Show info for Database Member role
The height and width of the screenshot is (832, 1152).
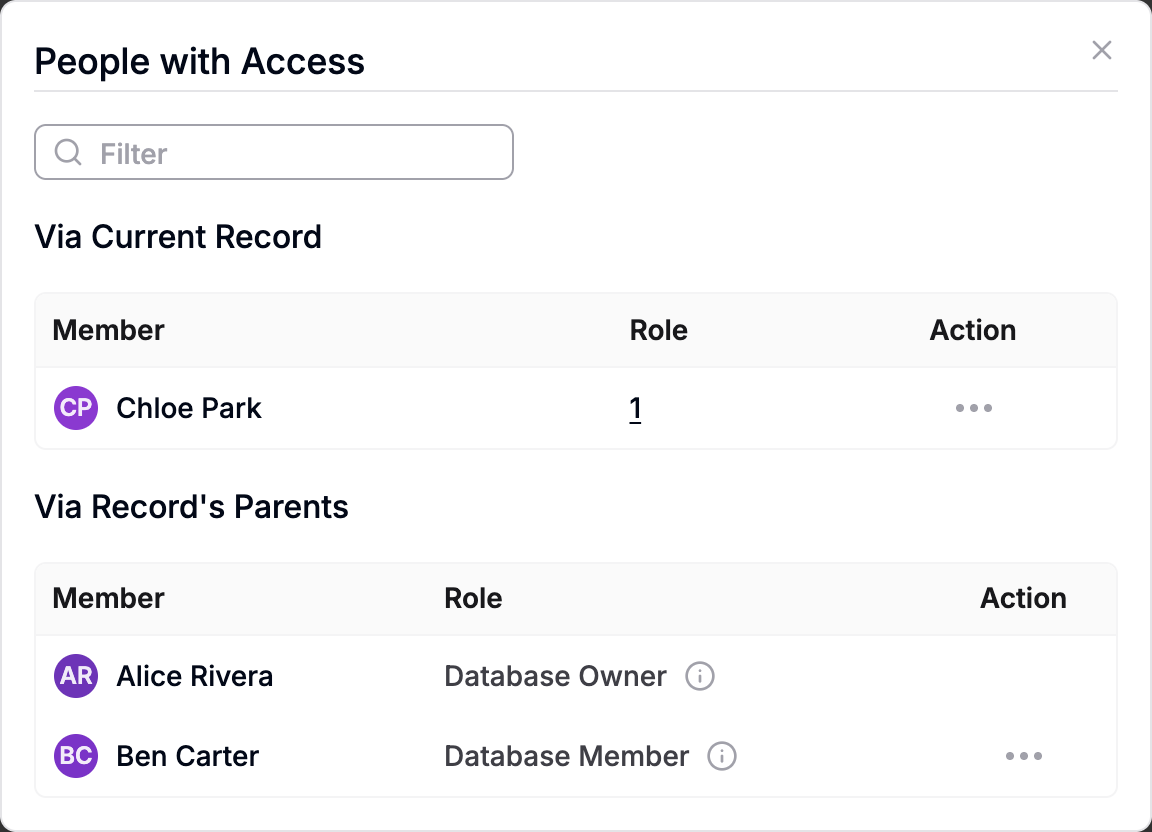coord(721,756)
